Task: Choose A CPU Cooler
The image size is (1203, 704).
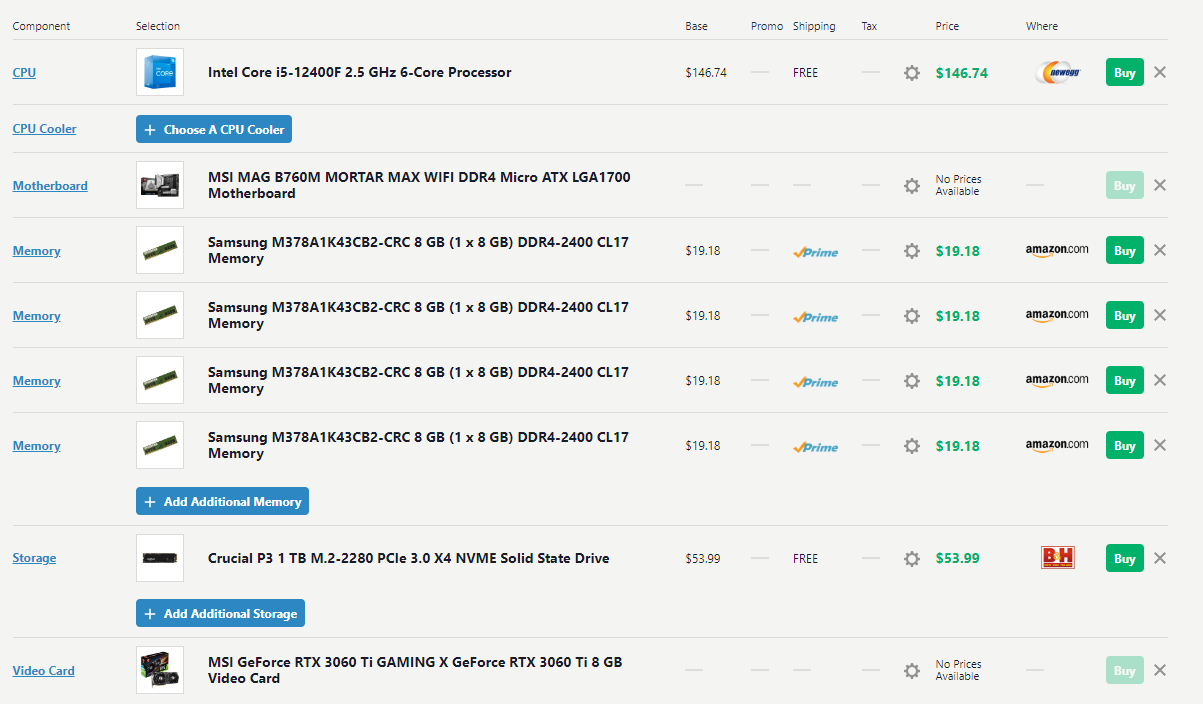Action: coord(214,129)
